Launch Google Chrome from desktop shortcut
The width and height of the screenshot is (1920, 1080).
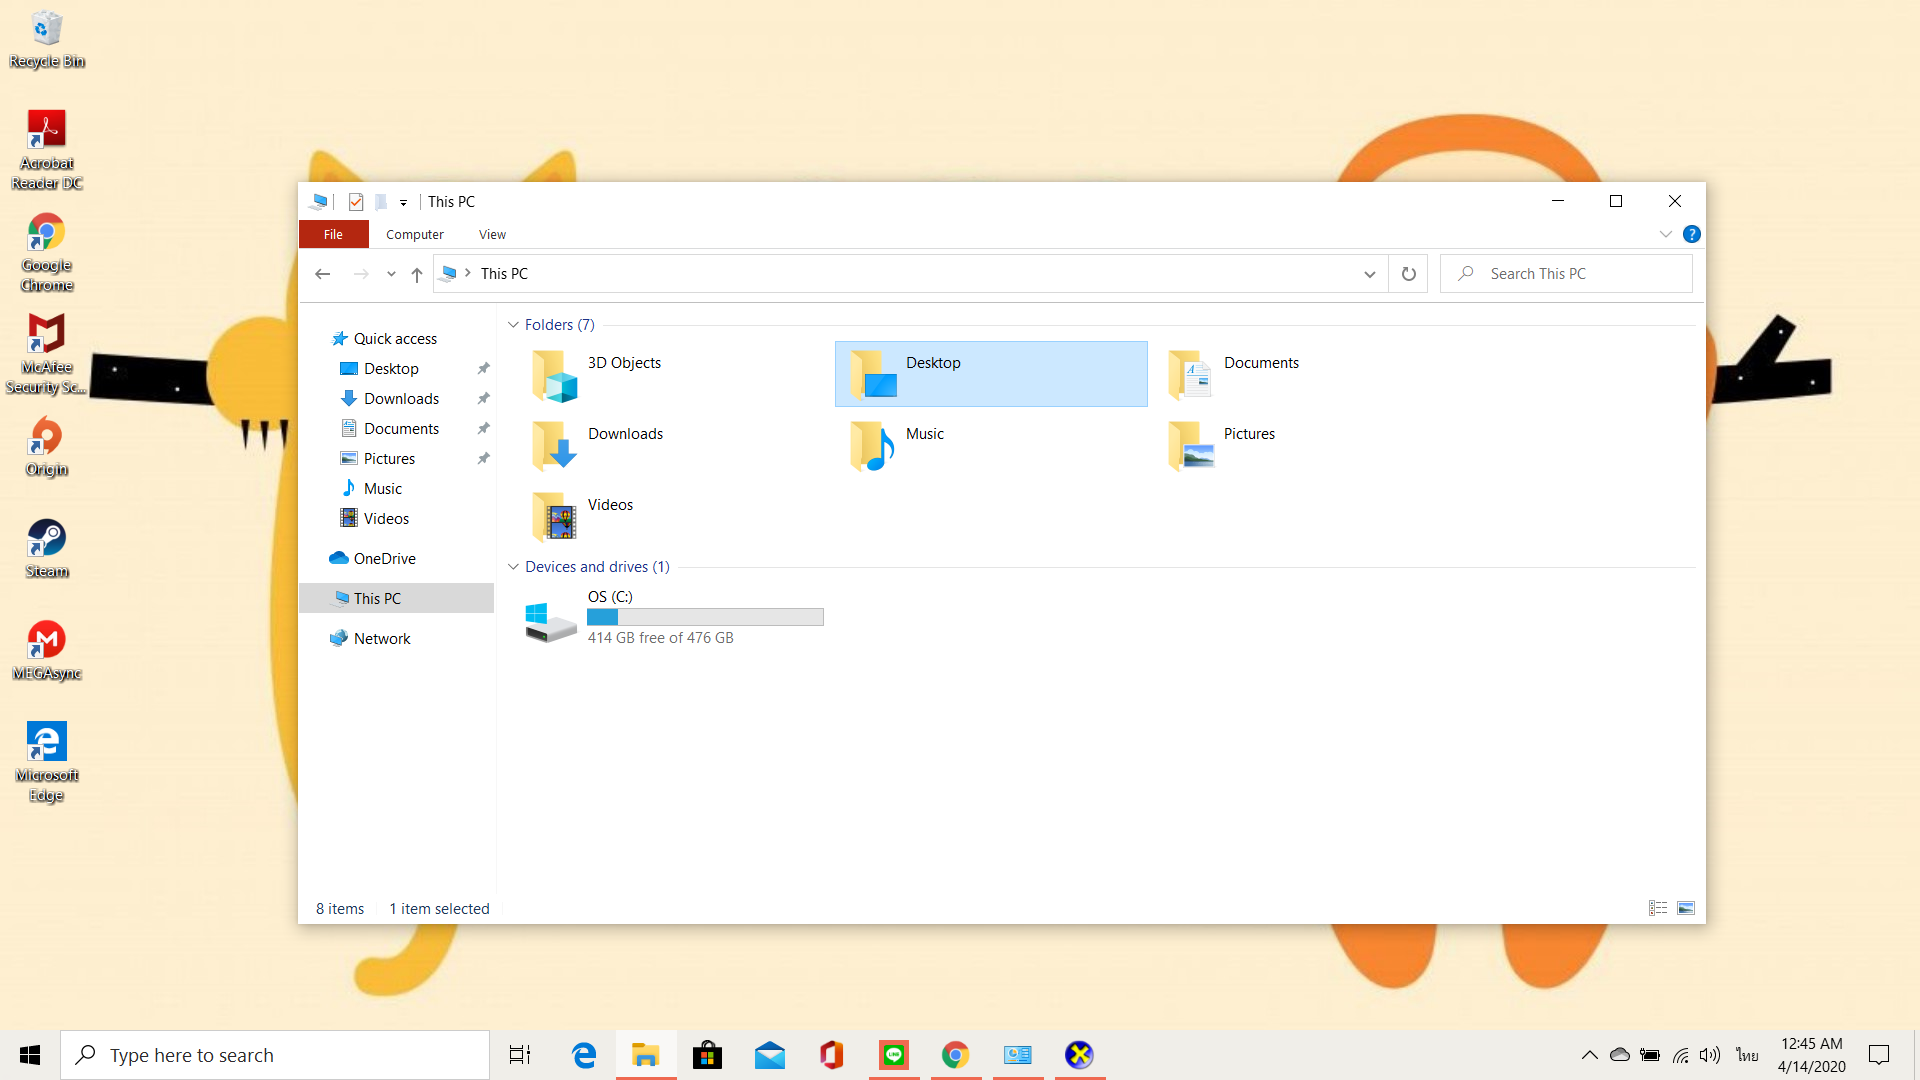[x=47, y=253]
